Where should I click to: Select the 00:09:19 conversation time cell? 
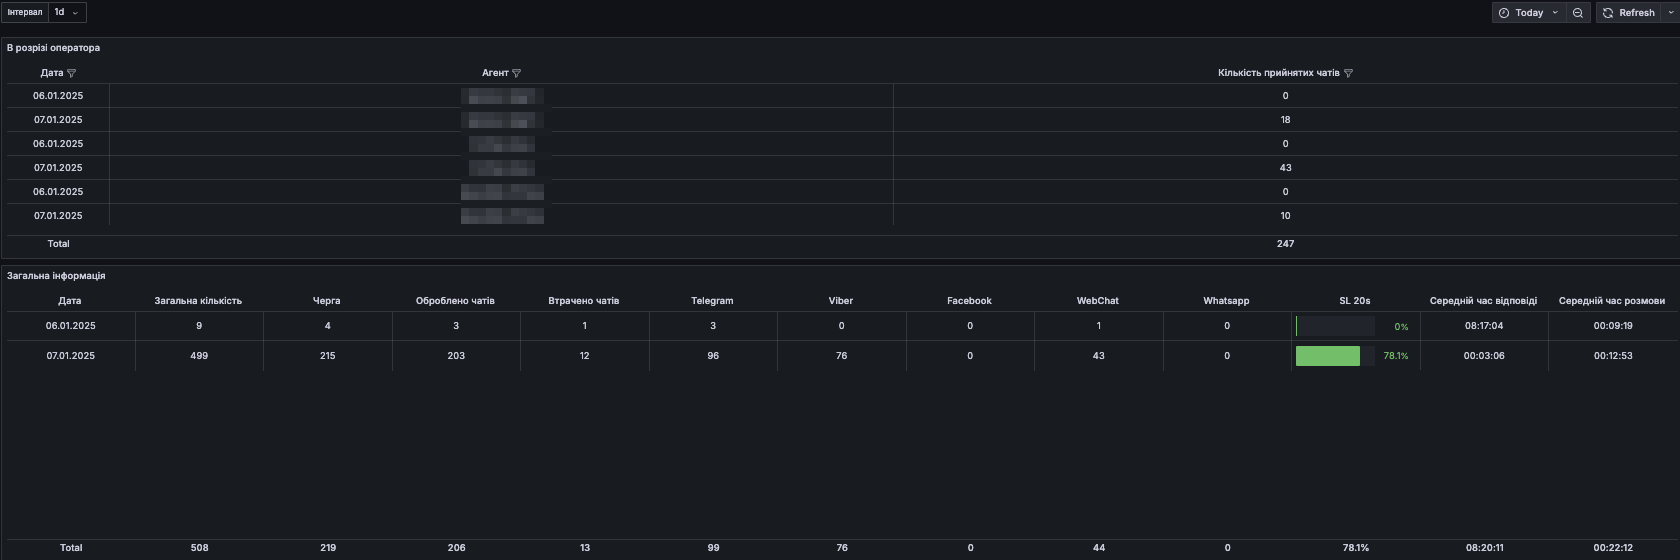(x=1613, y=326)
